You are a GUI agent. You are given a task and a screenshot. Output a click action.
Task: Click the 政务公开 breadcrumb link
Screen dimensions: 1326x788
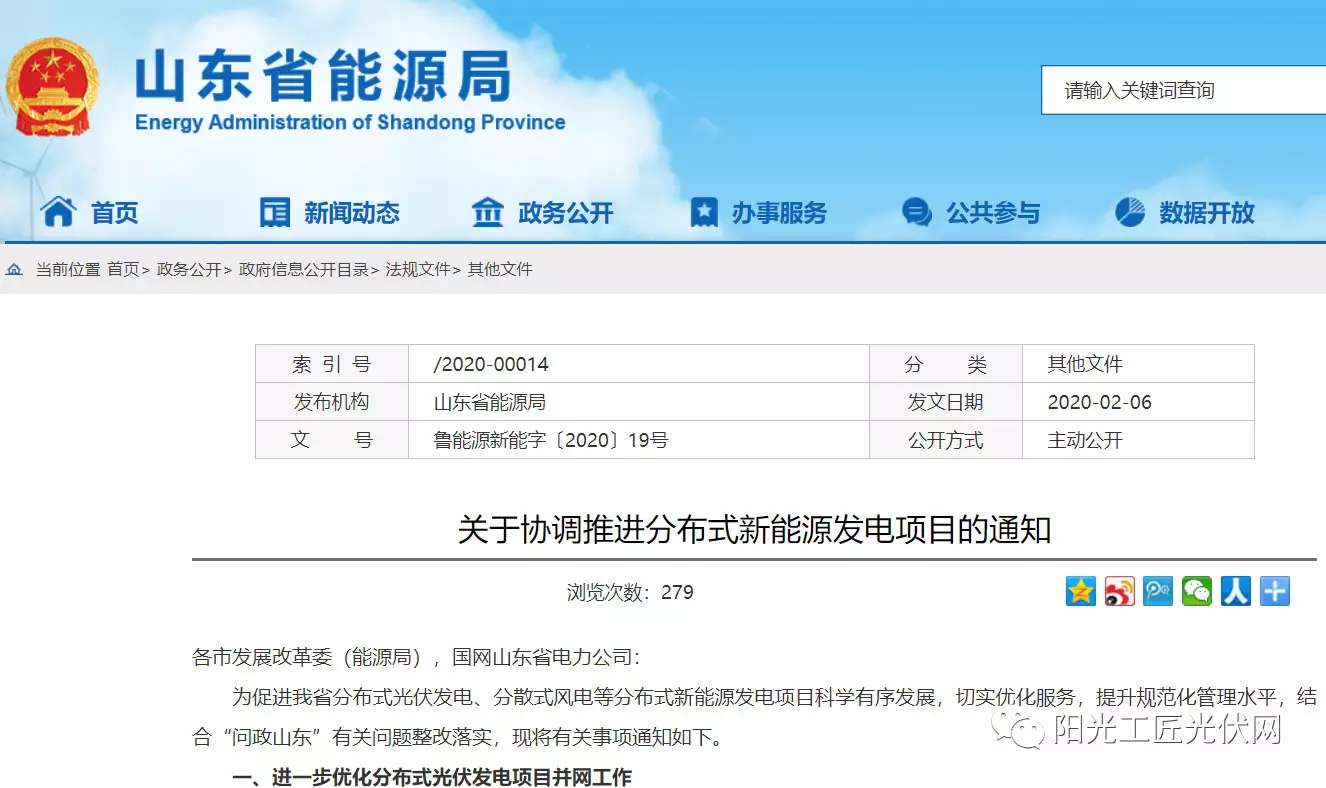tap(189, 270)
